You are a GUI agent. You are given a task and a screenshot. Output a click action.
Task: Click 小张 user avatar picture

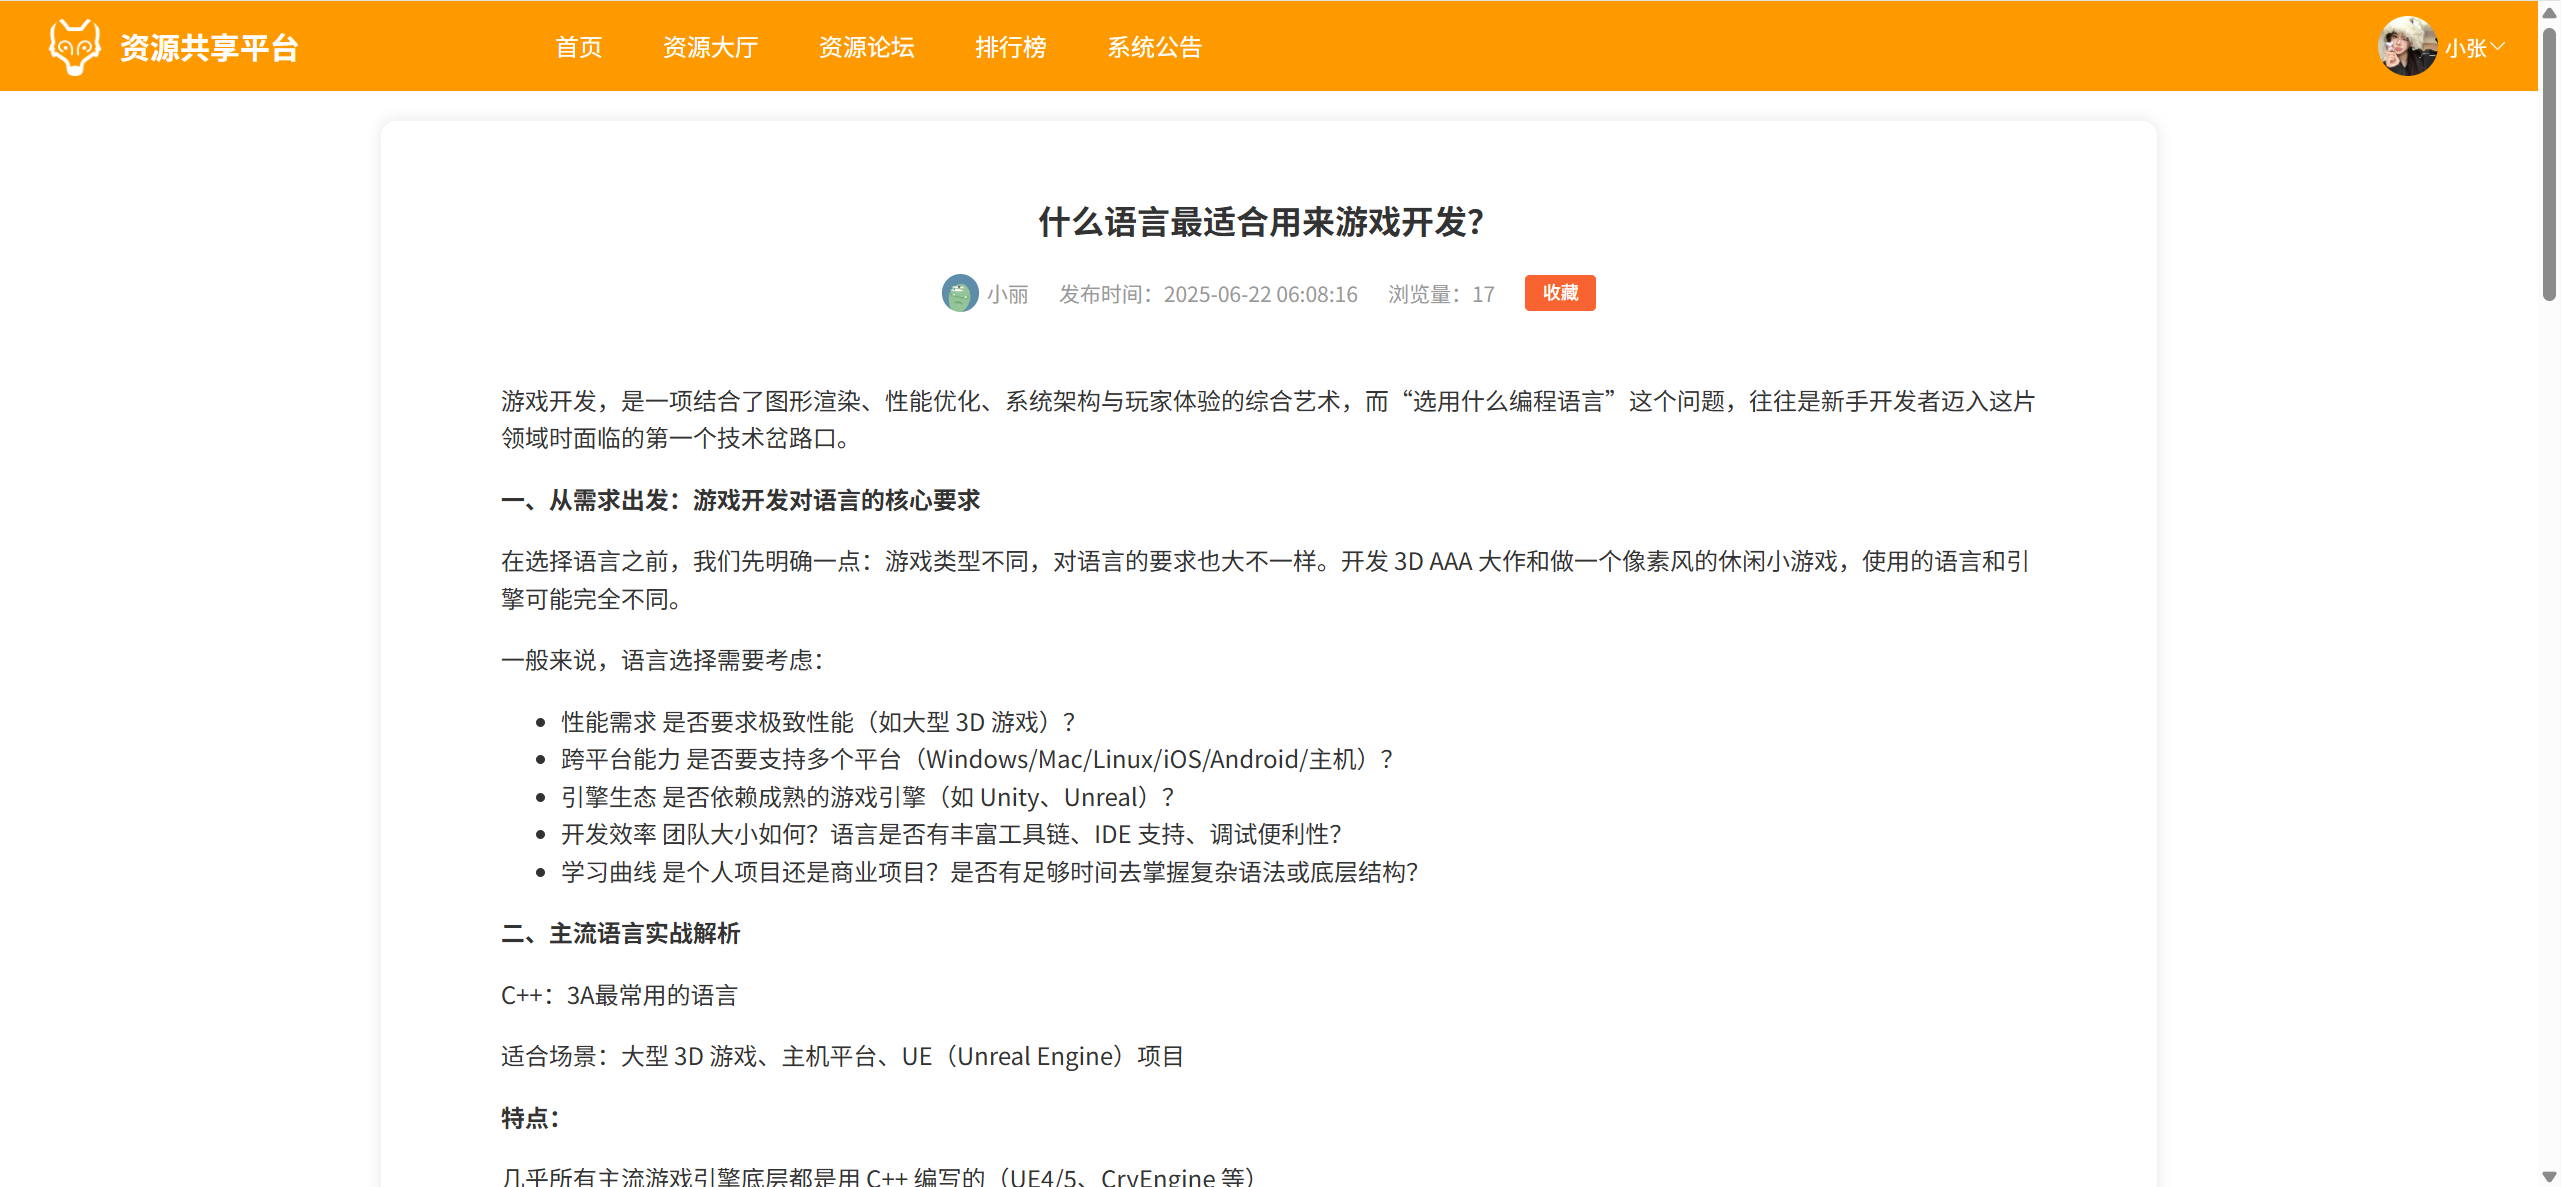tap(2406, 46)
